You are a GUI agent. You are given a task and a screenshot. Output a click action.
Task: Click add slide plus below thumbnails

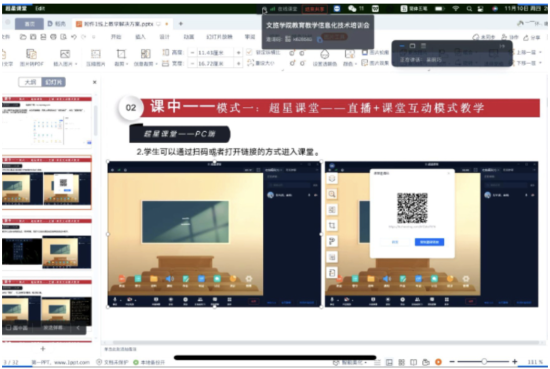pyautogui.click(x=43, y=349)
